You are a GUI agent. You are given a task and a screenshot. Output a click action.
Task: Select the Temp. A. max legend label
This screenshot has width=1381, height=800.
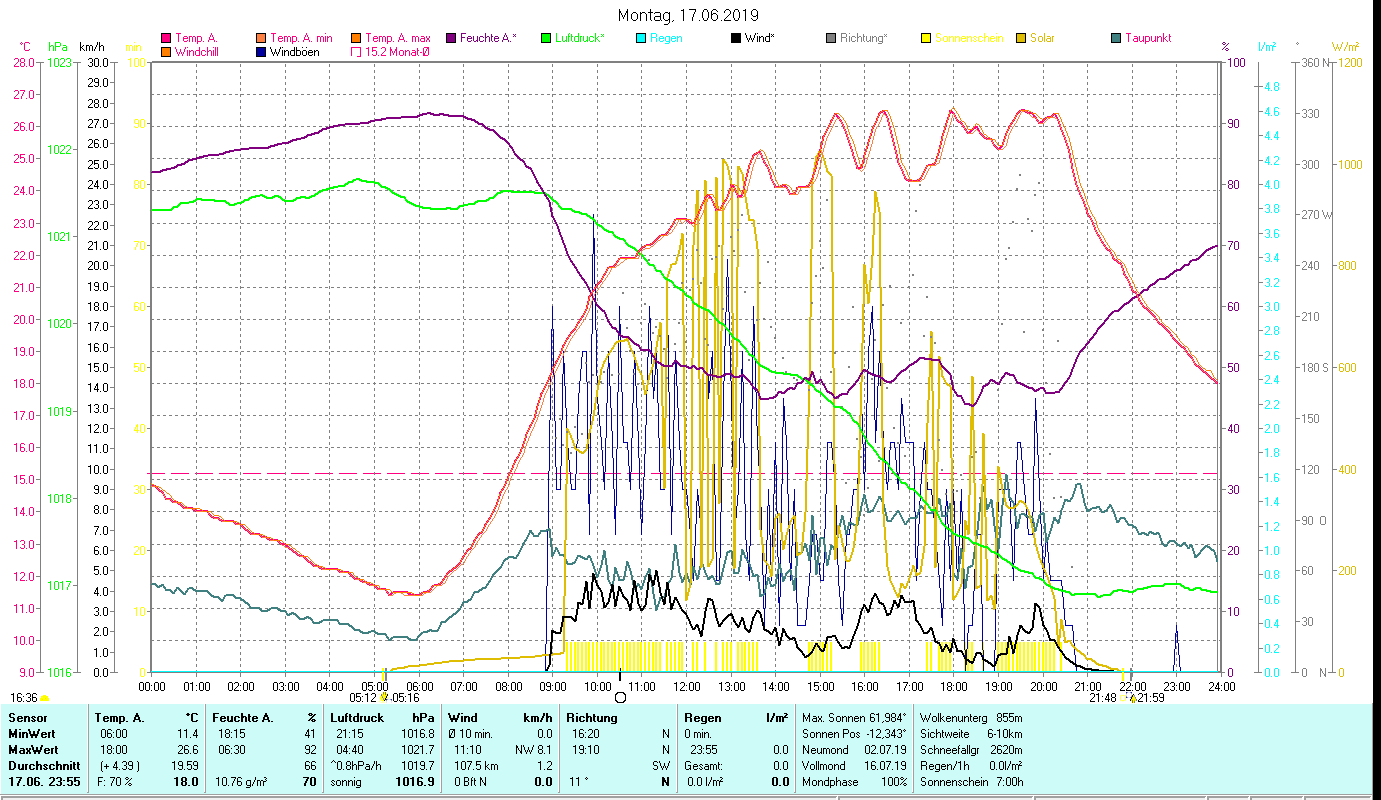(x=397, y=39)
